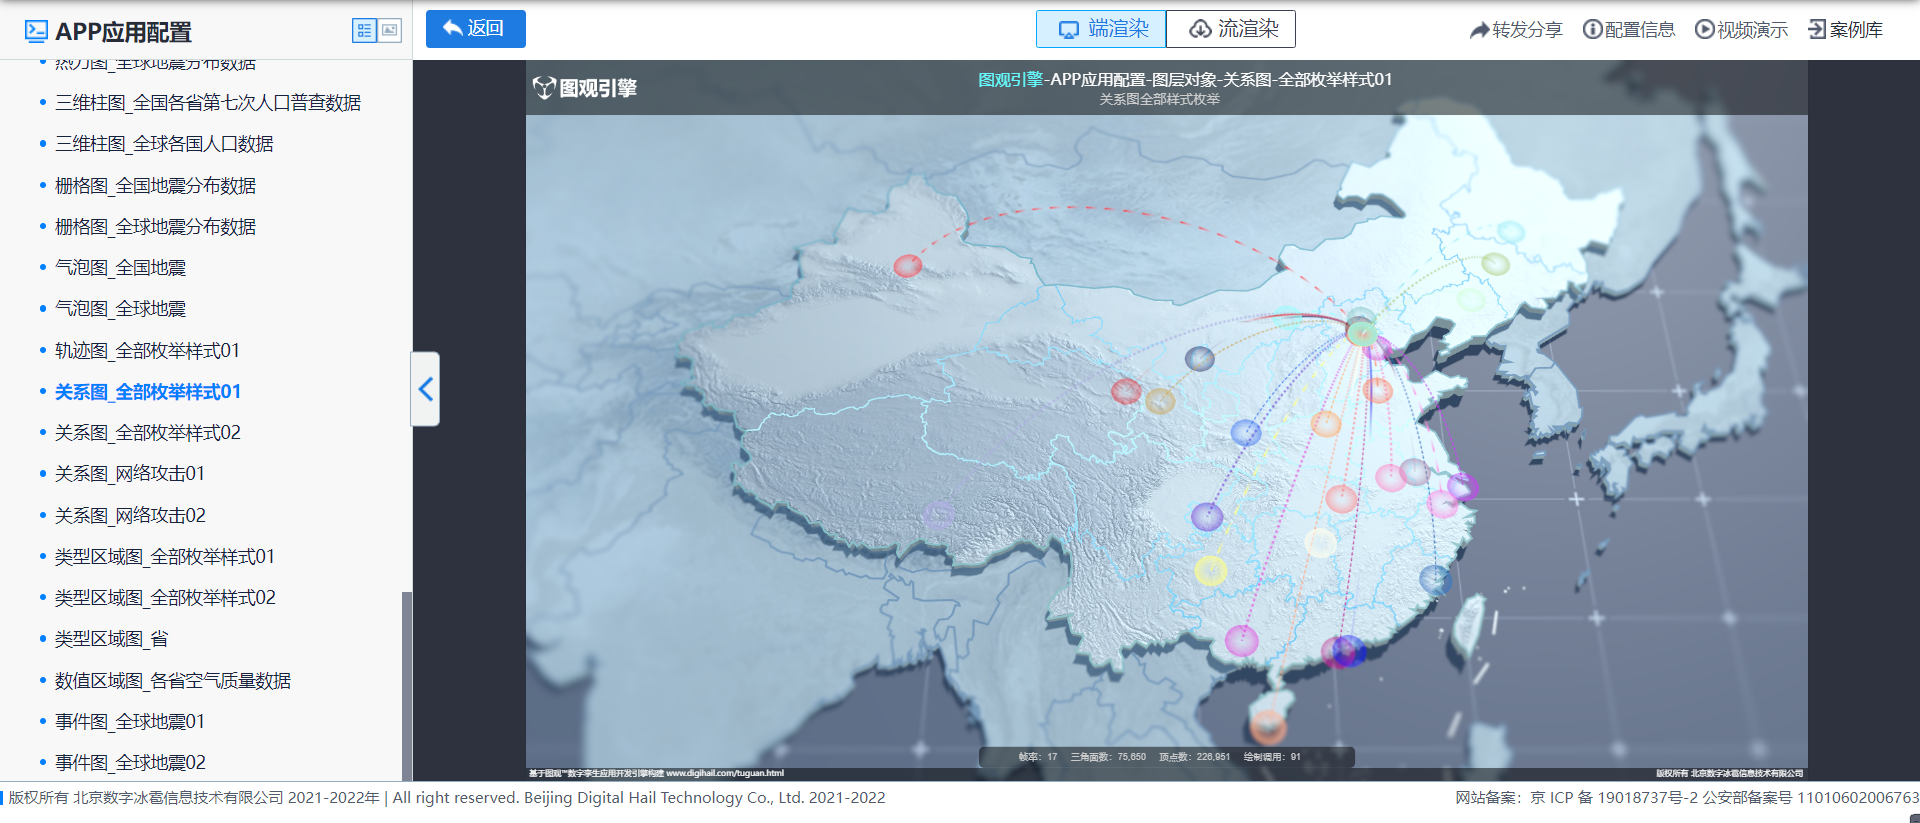Open 三维柱图_全球各国人口数据 entry
Image resolution: width=1920 pixels, height=823 pixels.
coord(164,144)
